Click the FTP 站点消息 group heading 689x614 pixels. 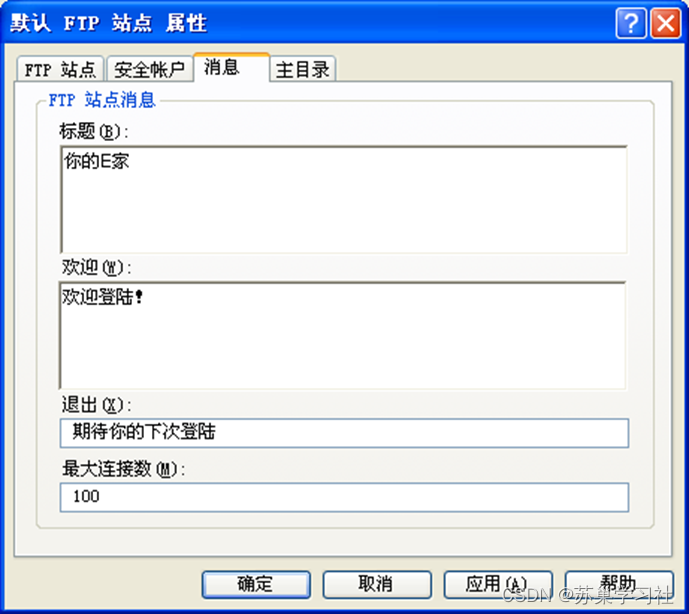click(x=102, y=100)
